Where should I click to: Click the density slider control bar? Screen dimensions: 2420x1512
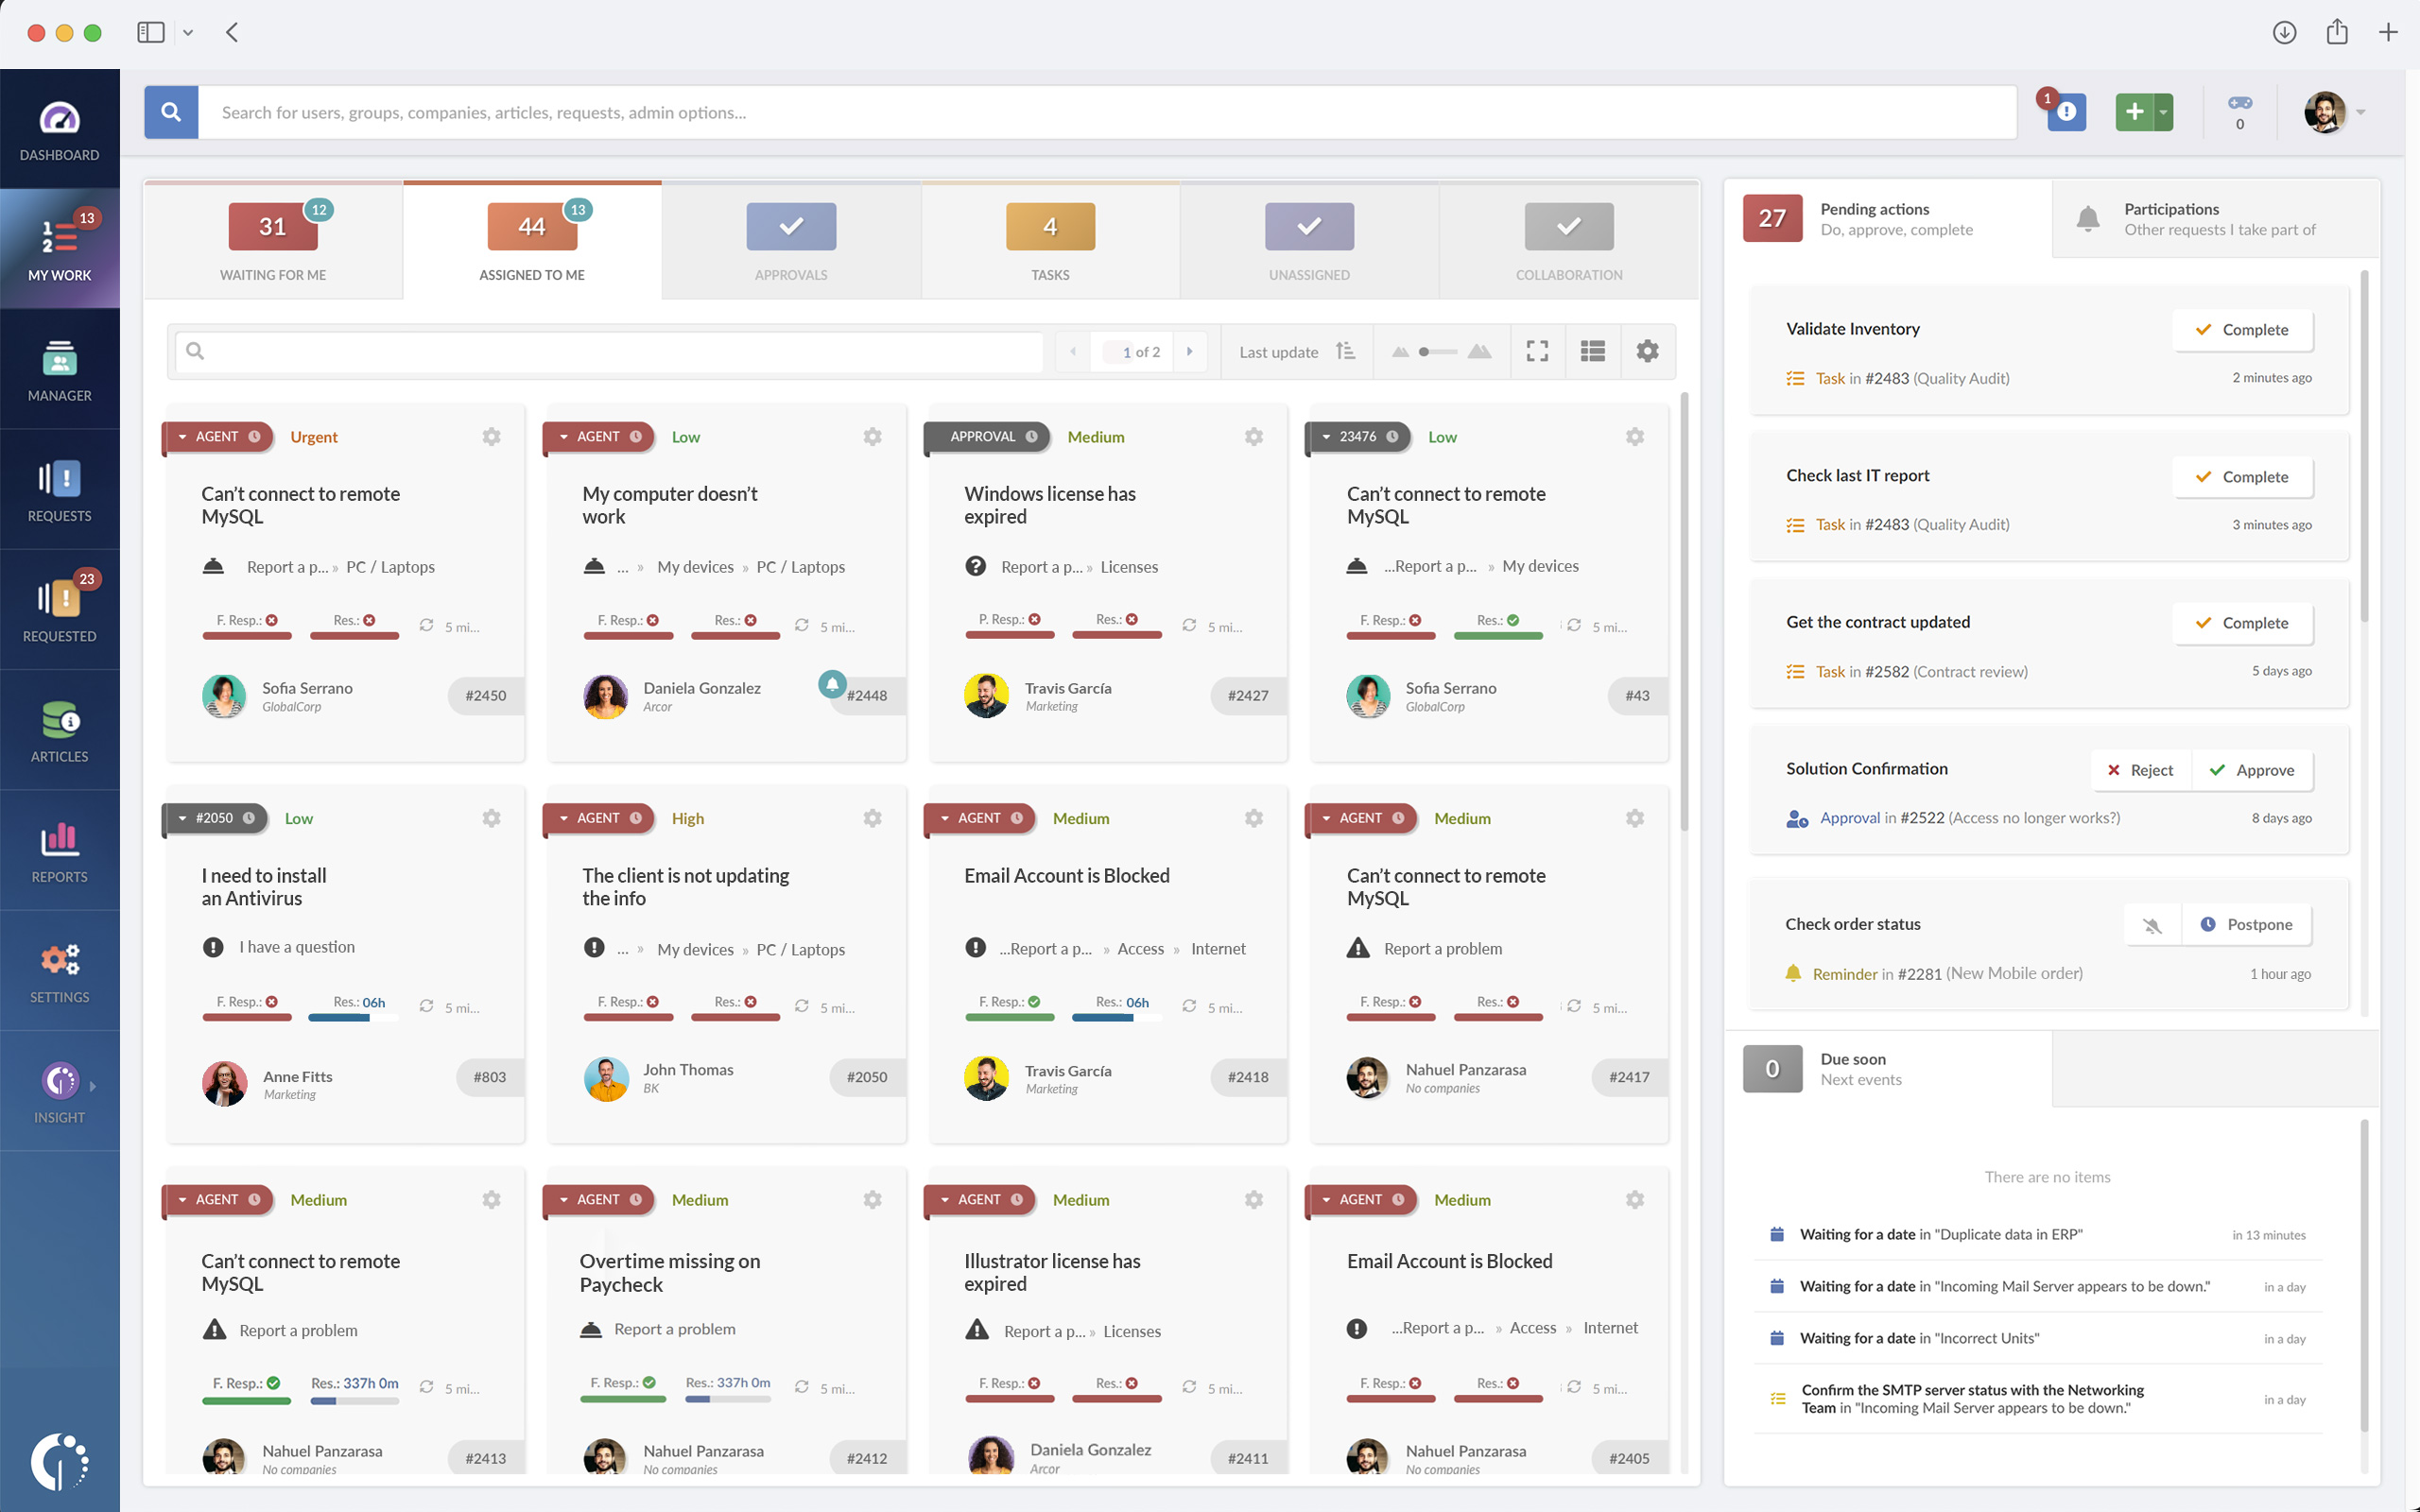coord(1439,352)
